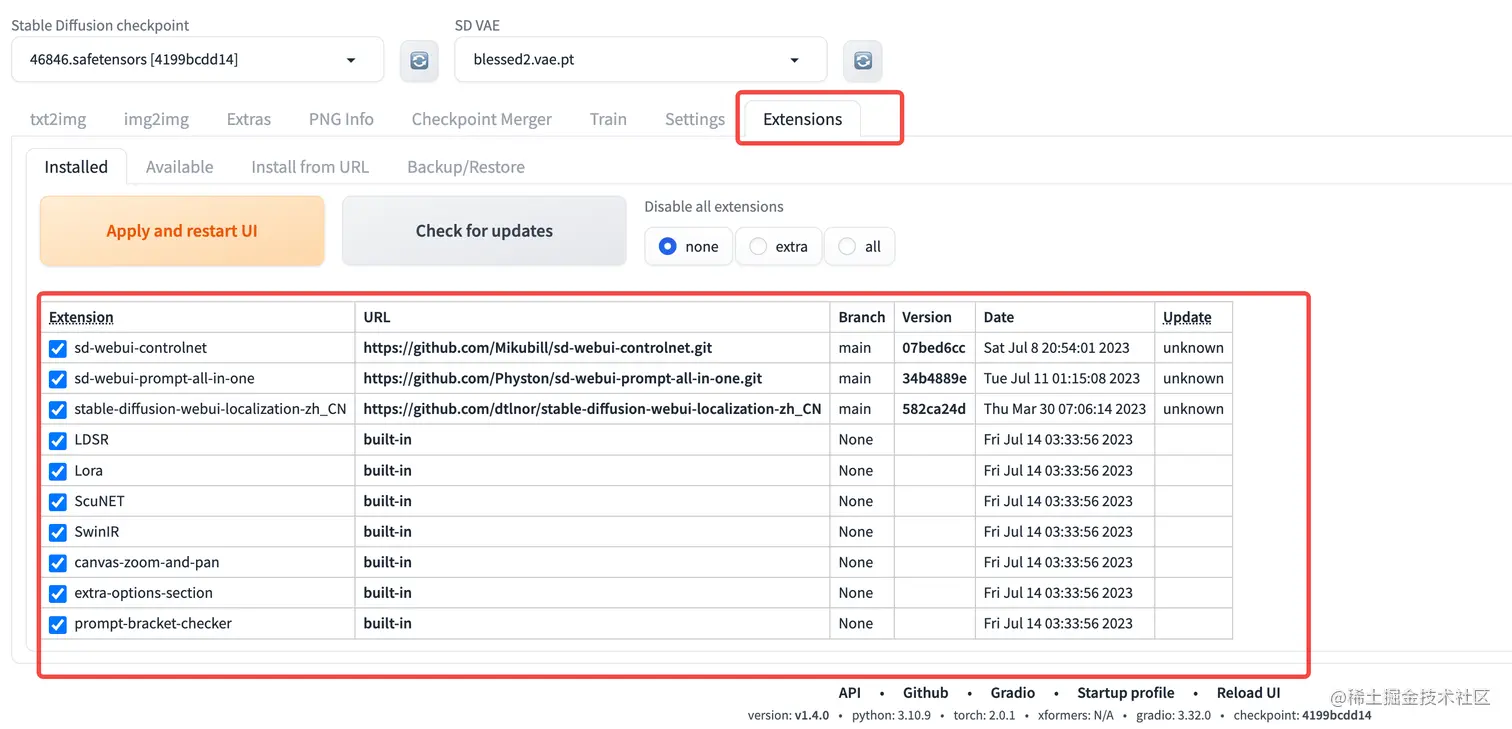This screenshot has width=1512, height=729.
Task: Uncheck the sd-webui-prompt-all-in-one extension
Action: (58, 379)
